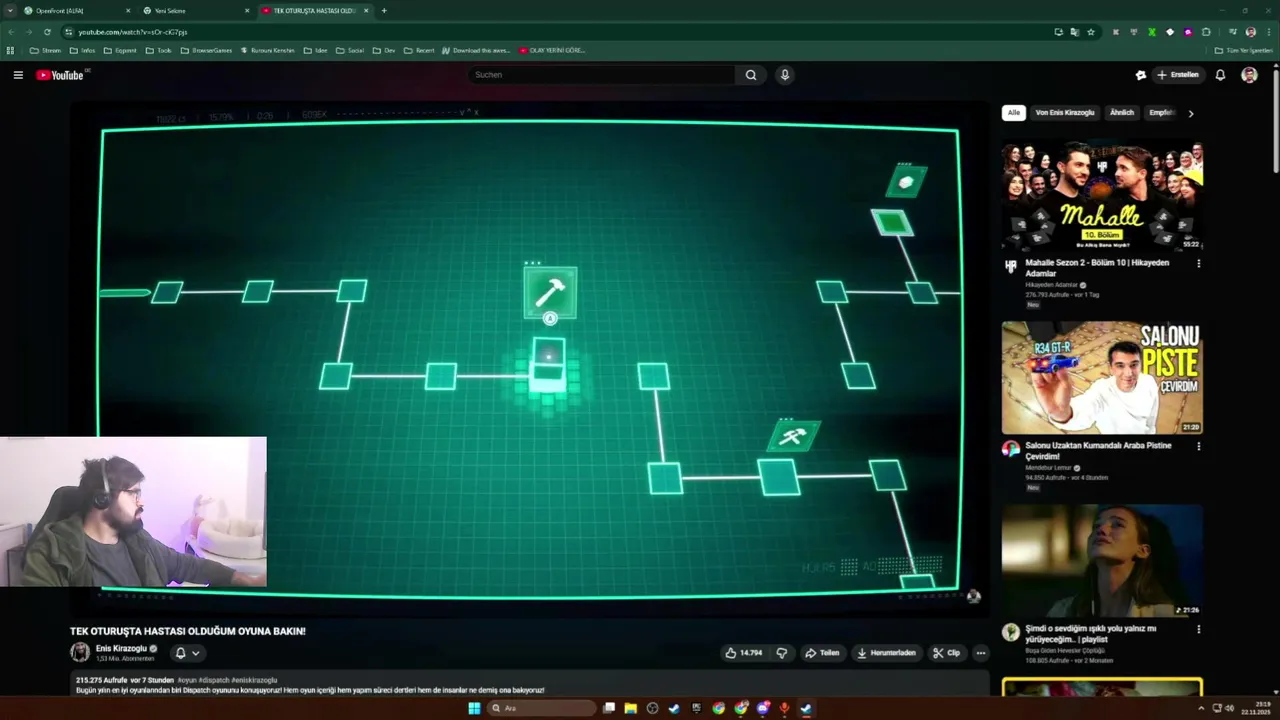Open the Şimdi o sevdiğim playlist thumbnail
The image size is (1280, 720).
[x=1102, y=560]
